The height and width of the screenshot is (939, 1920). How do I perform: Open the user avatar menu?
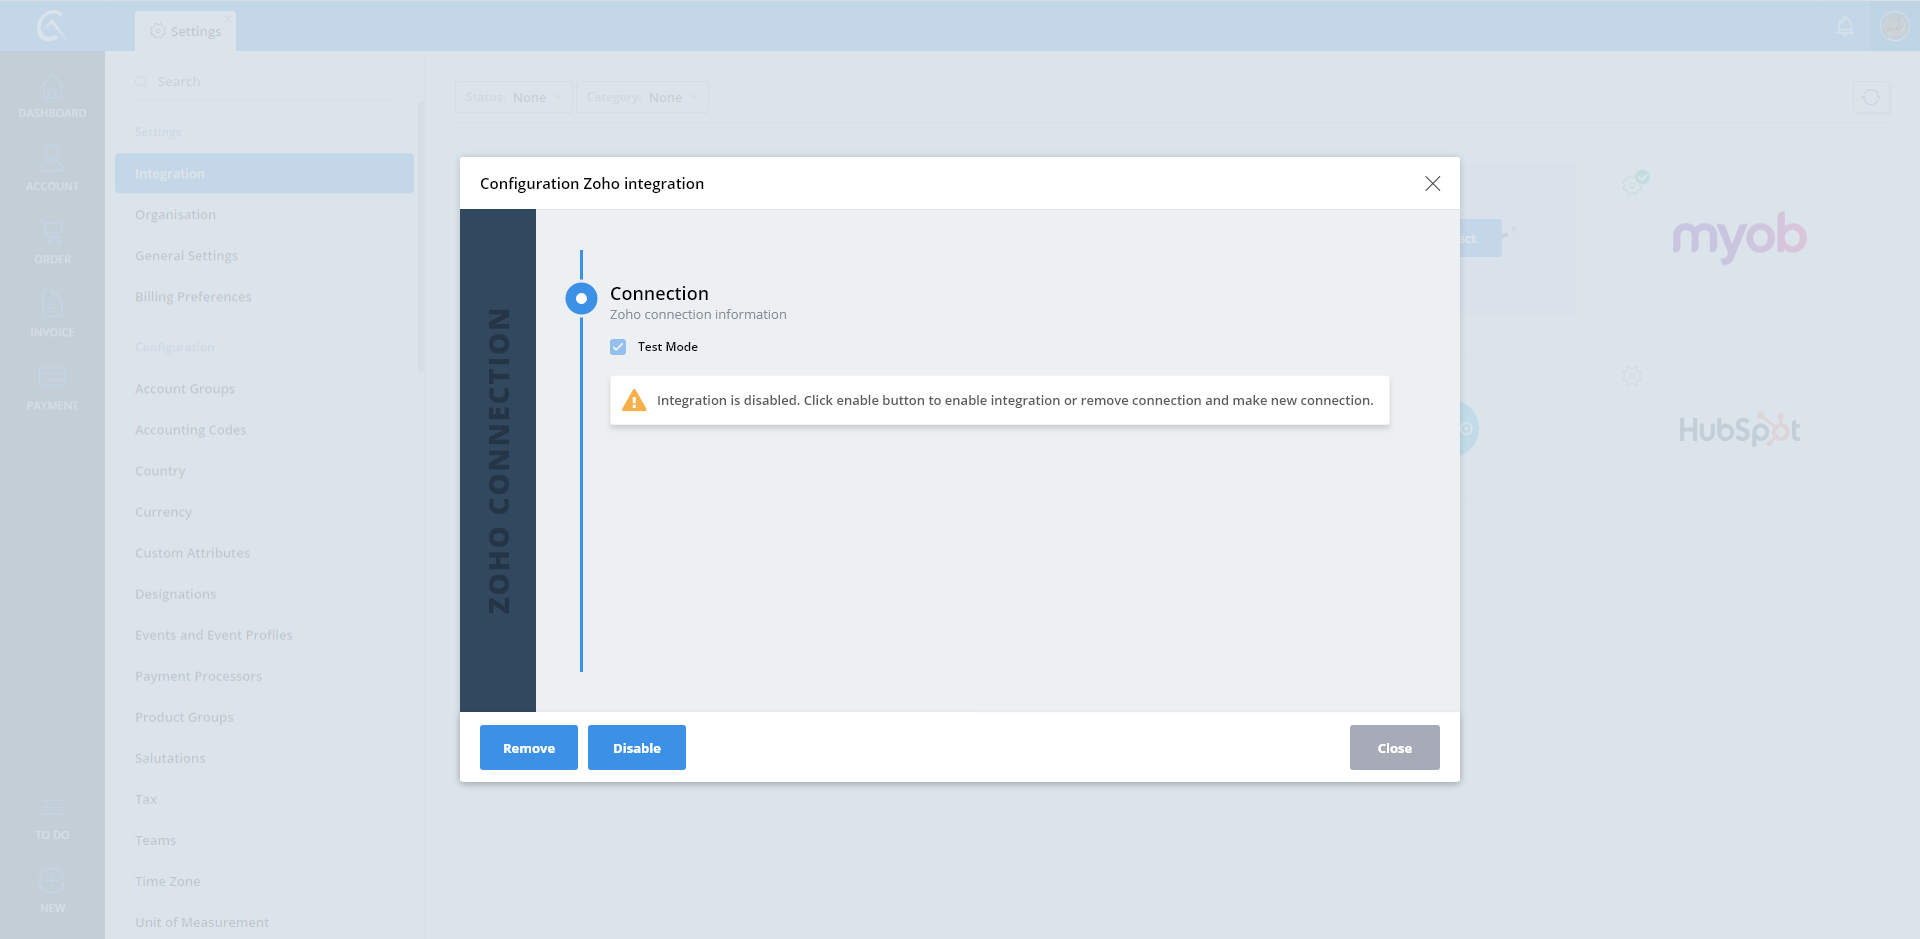tap(1894, 26)
